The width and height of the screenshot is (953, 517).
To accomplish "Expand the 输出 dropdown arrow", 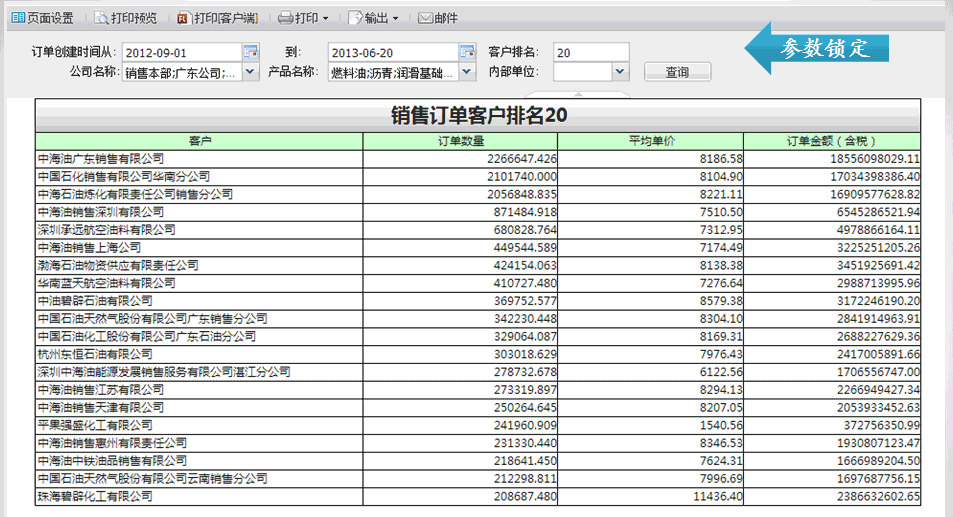I will (x=396, y=19).
